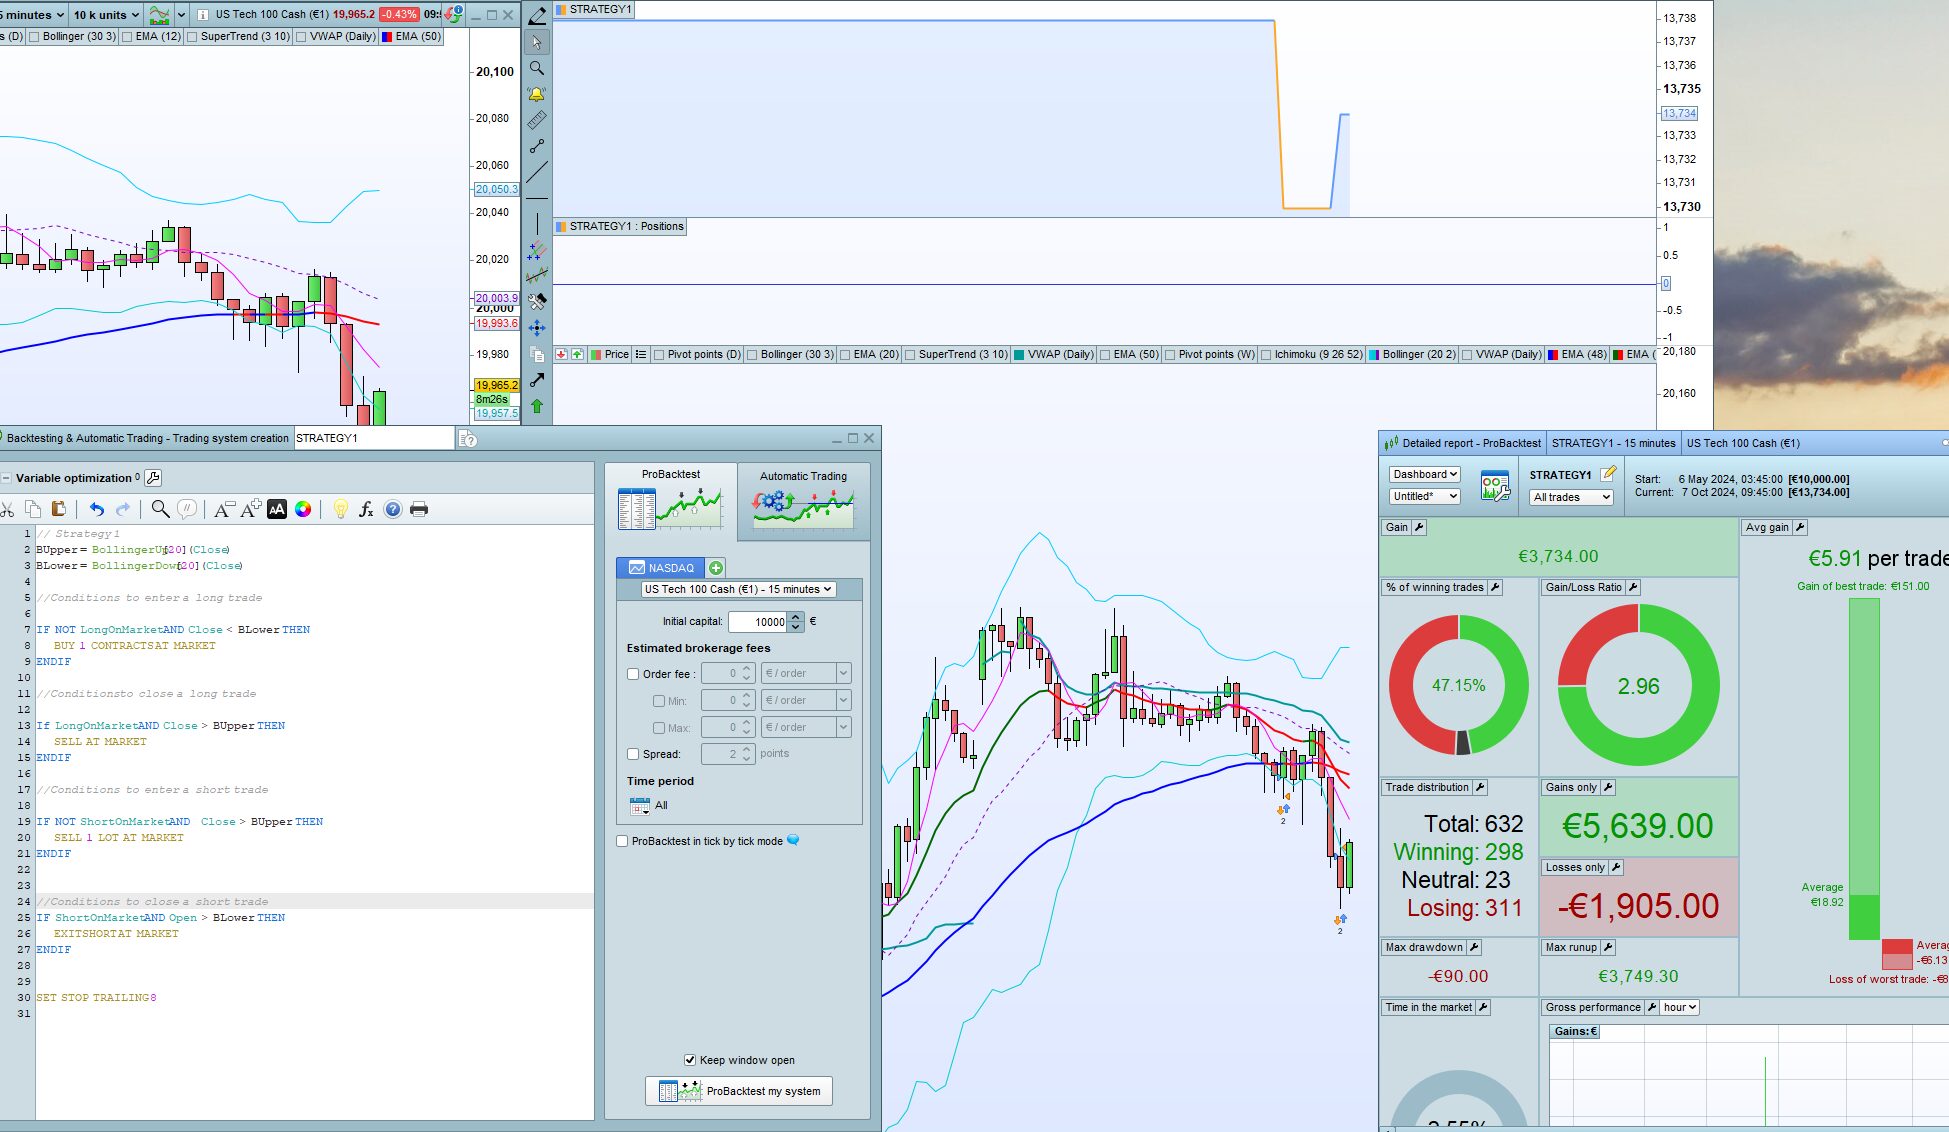The height and width of the screenshot is (1132, 1949).
Task: Switch to the Automatic Trading tab
Action: coord(803,500)
